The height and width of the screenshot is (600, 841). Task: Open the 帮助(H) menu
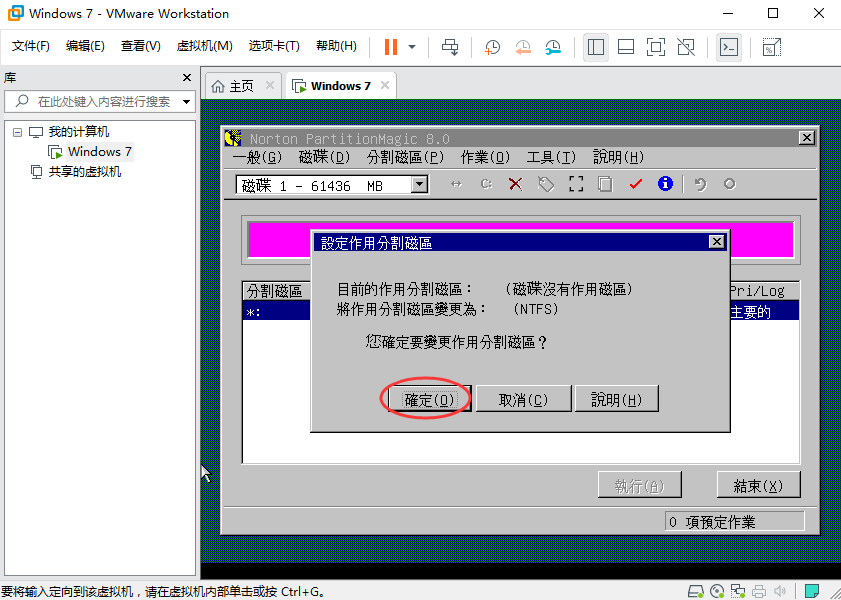336,46
